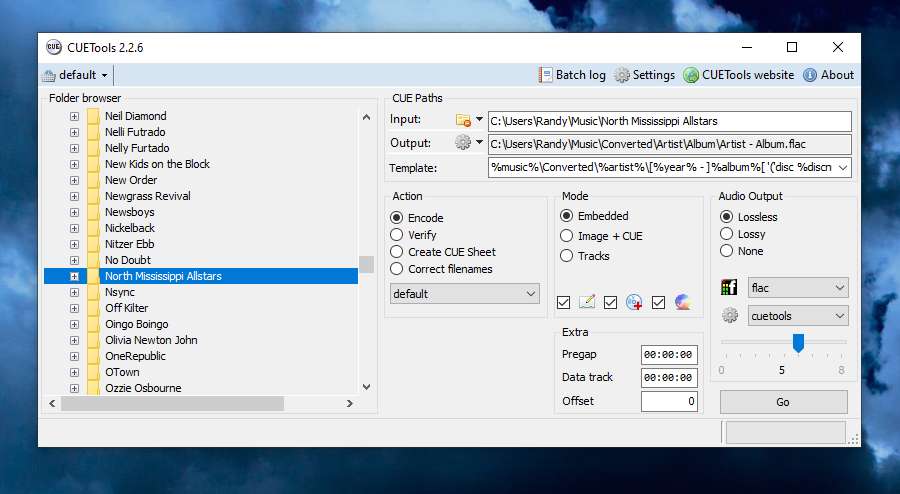
Task: Start processing with the Go button
Action: click(783, 402)
